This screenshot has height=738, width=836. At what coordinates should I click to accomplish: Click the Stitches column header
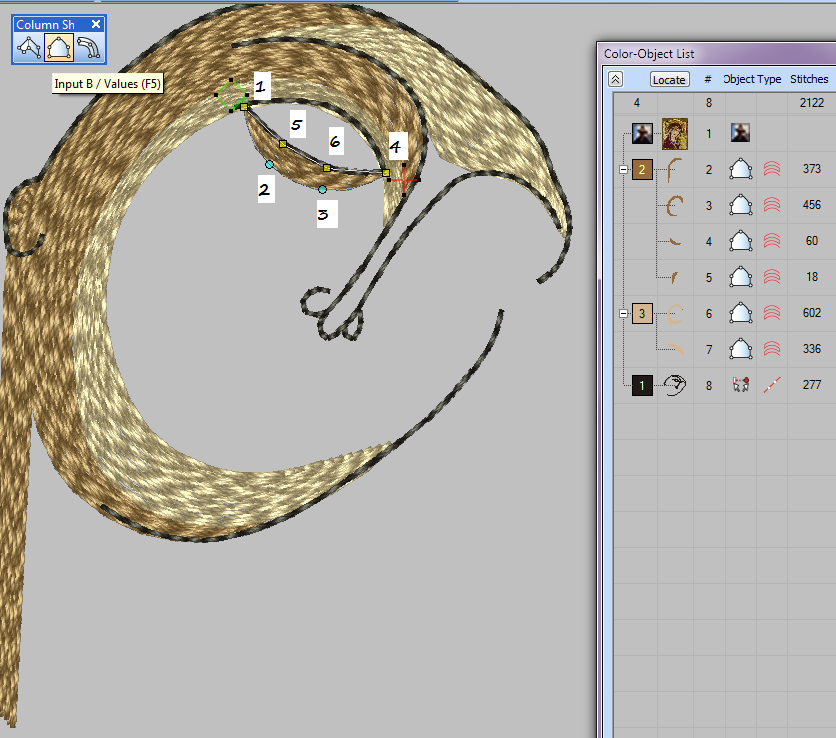click(809, 79)
